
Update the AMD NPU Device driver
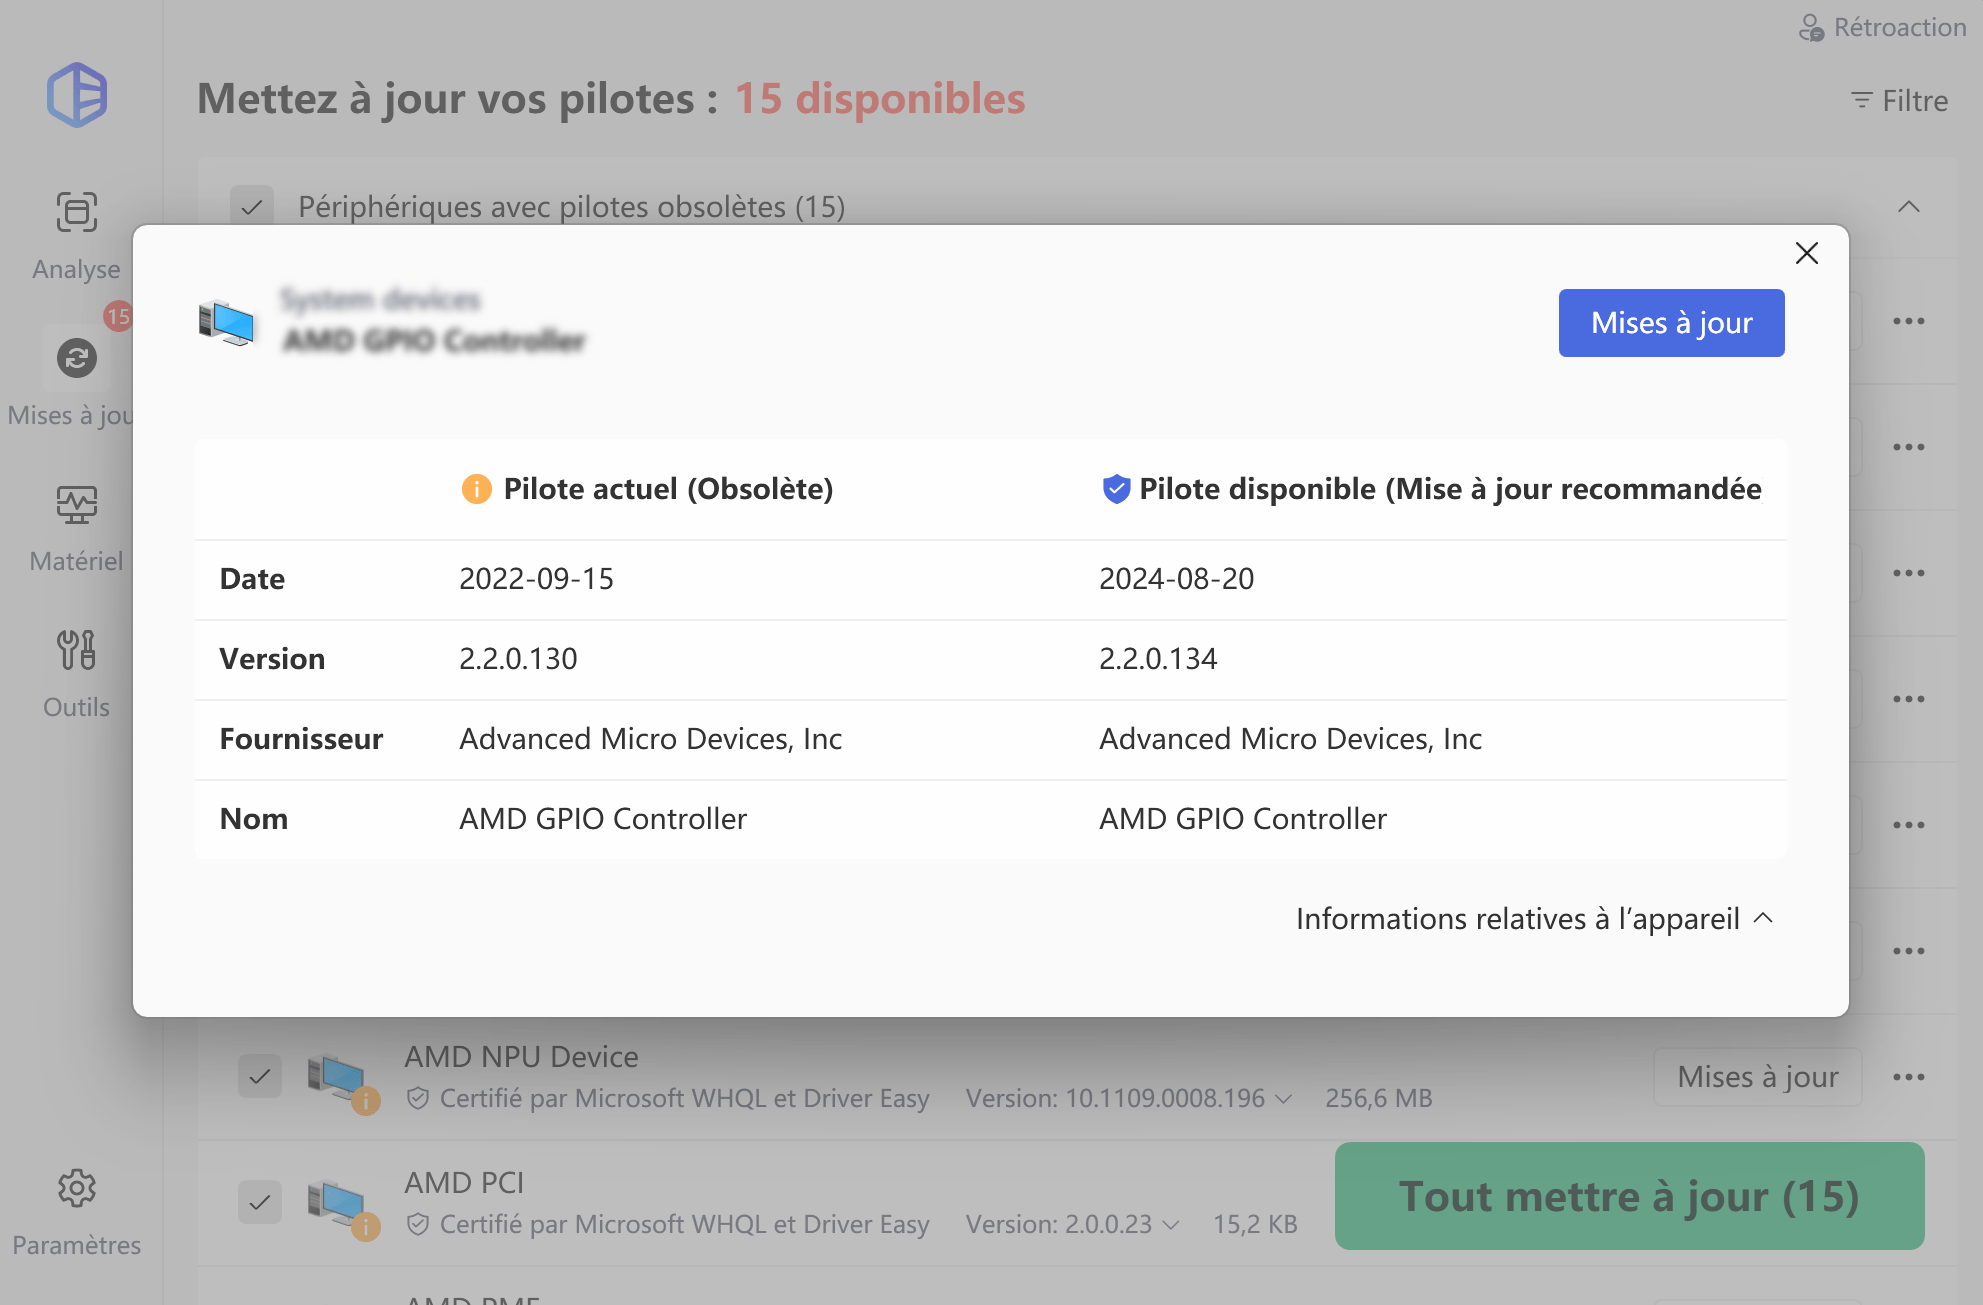1757,1077
